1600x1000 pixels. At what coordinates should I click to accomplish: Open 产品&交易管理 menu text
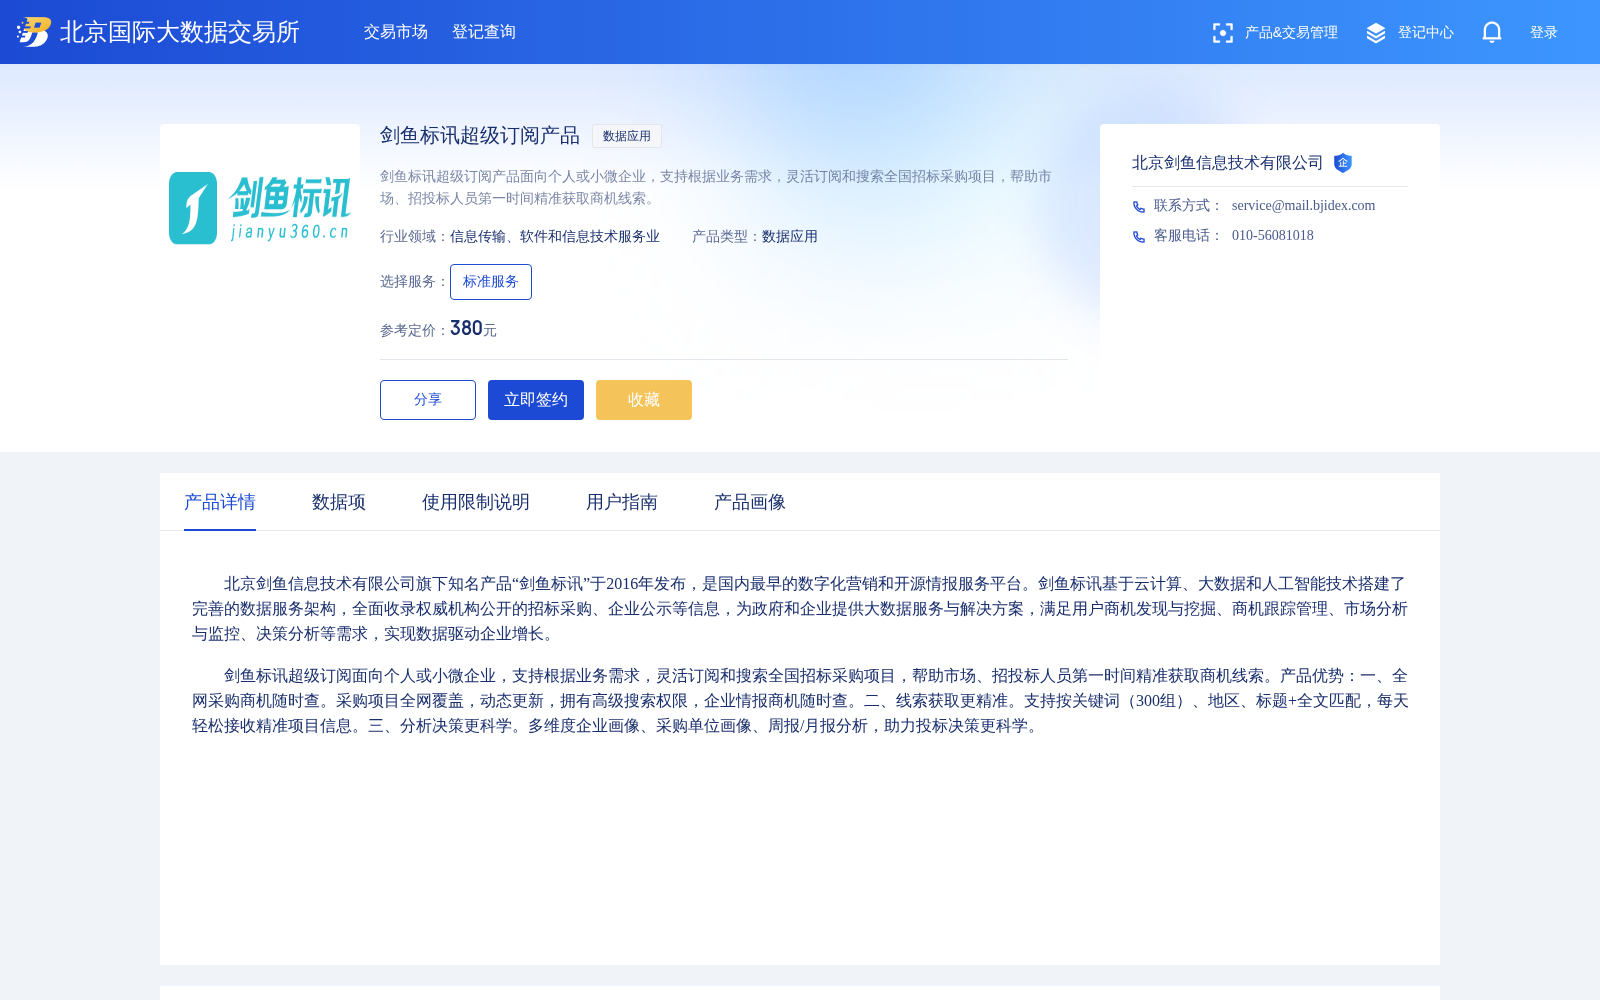(1291, 33)
